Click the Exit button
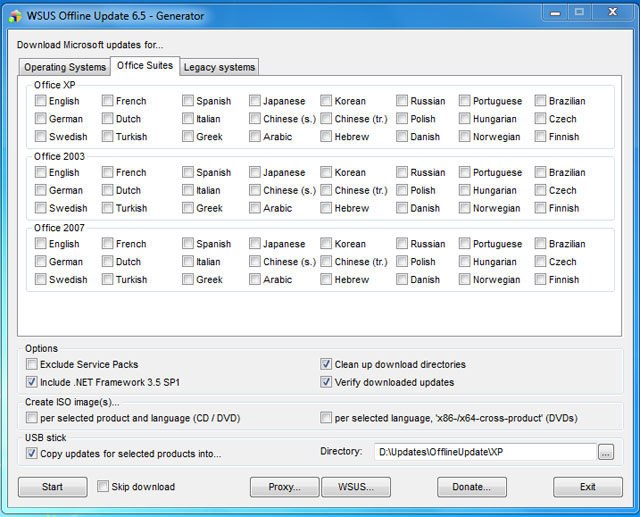Screen dimensions: 640x517 click(x=588, y=487)
